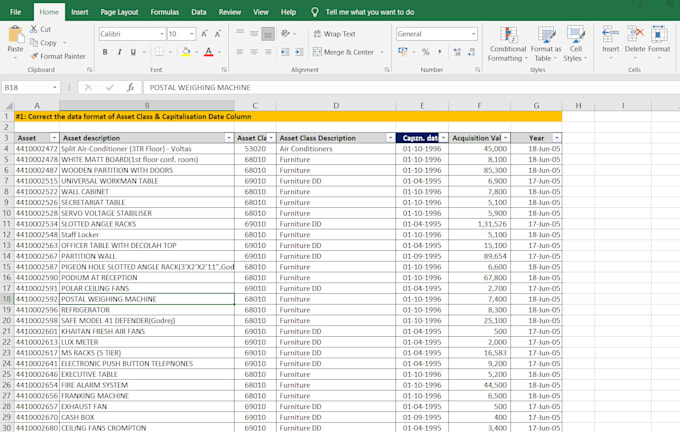Open the General number format dropdown
The image size is (680, 432).
pos(473,34)
